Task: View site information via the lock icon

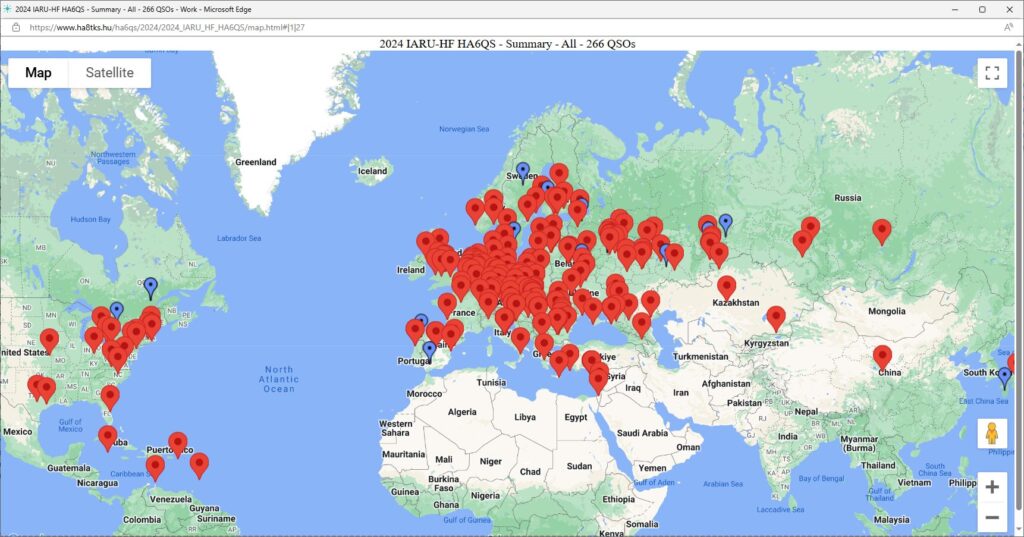Action: (x=15, y=28)
